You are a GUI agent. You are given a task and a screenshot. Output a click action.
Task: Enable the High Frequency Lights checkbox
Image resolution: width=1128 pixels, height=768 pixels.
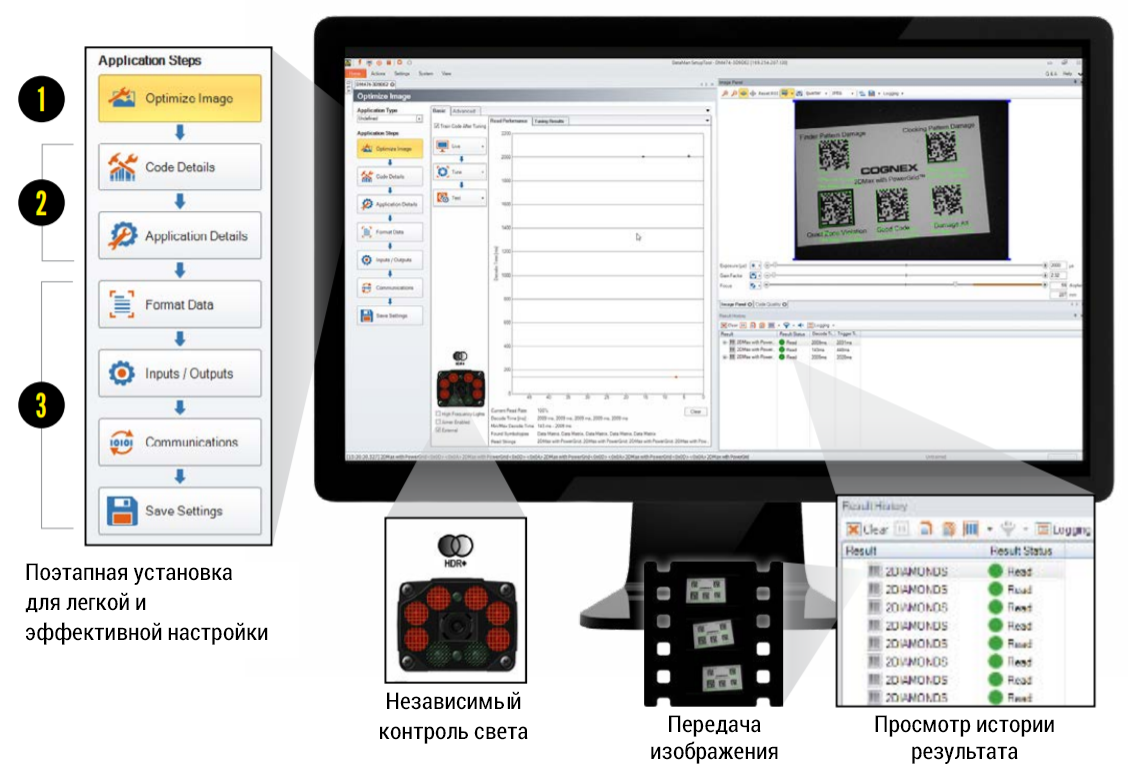click(438, 414)
